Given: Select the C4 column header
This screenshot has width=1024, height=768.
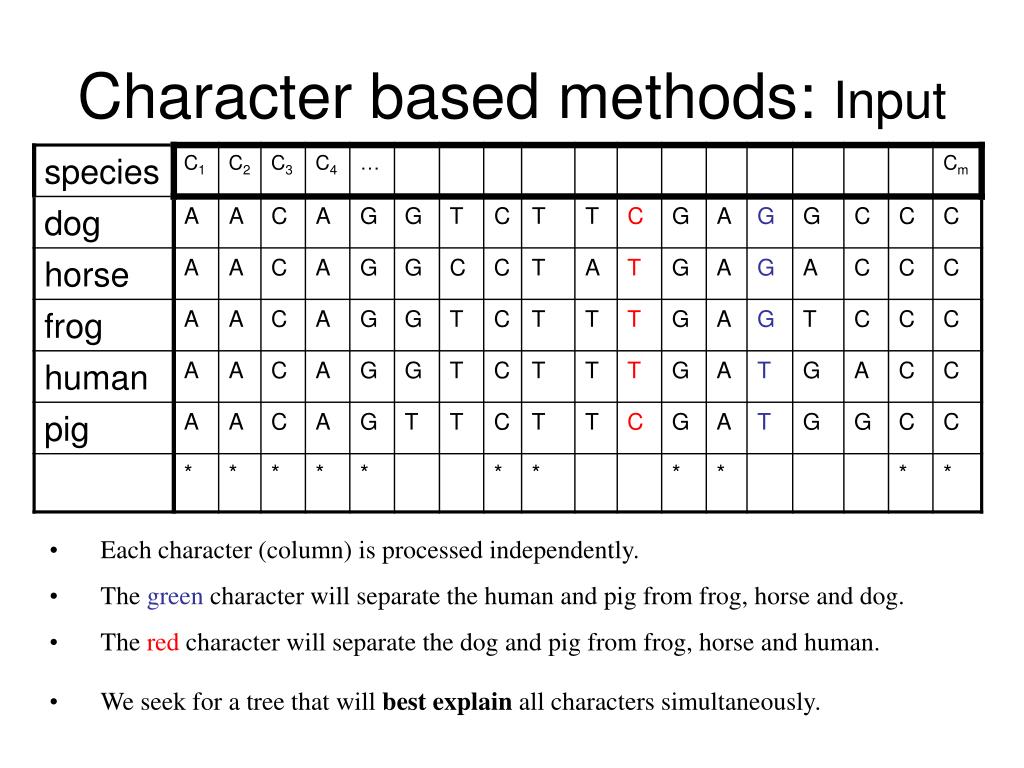Looking at the screenshot, I should [327, 170].
